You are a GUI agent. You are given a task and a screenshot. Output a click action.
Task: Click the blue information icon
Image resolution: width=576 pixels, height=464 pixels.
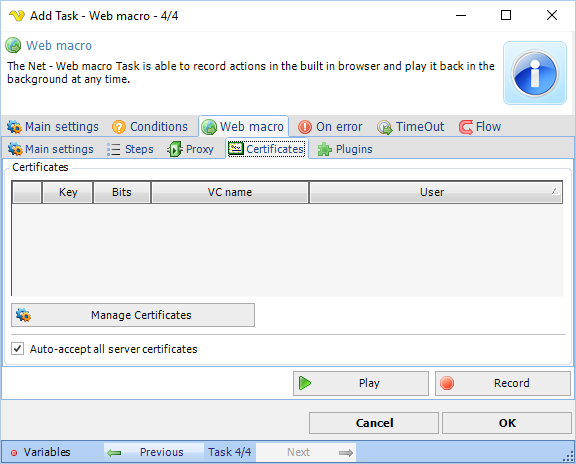tap(534, 73)
